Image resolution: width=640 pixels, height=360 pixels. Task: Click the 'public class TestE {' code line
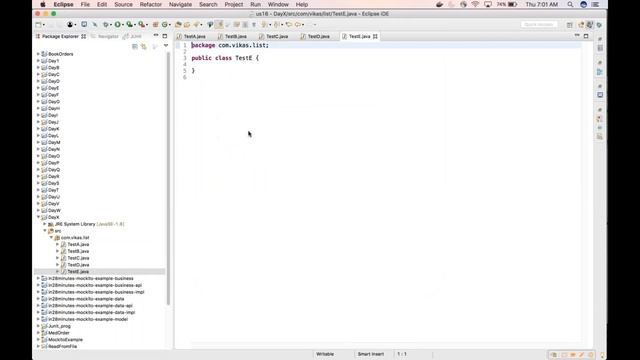pyautogui.click(x=225, y=58)
